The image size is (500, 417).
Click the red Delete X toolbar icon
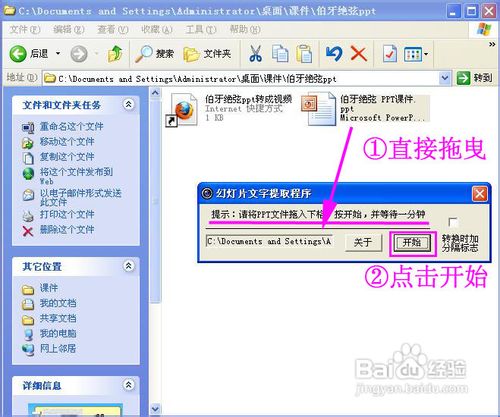(359, 54)
